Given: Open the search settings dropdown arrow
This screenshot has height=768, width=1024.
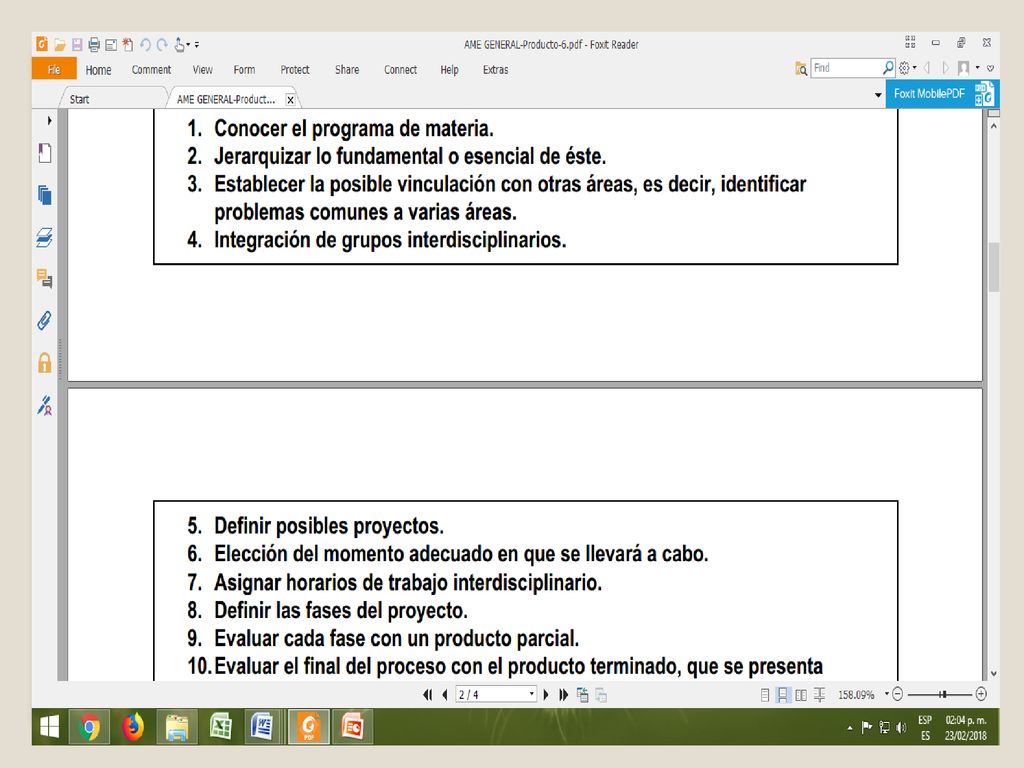Looking at the screenshot, I should pos(914,67).
